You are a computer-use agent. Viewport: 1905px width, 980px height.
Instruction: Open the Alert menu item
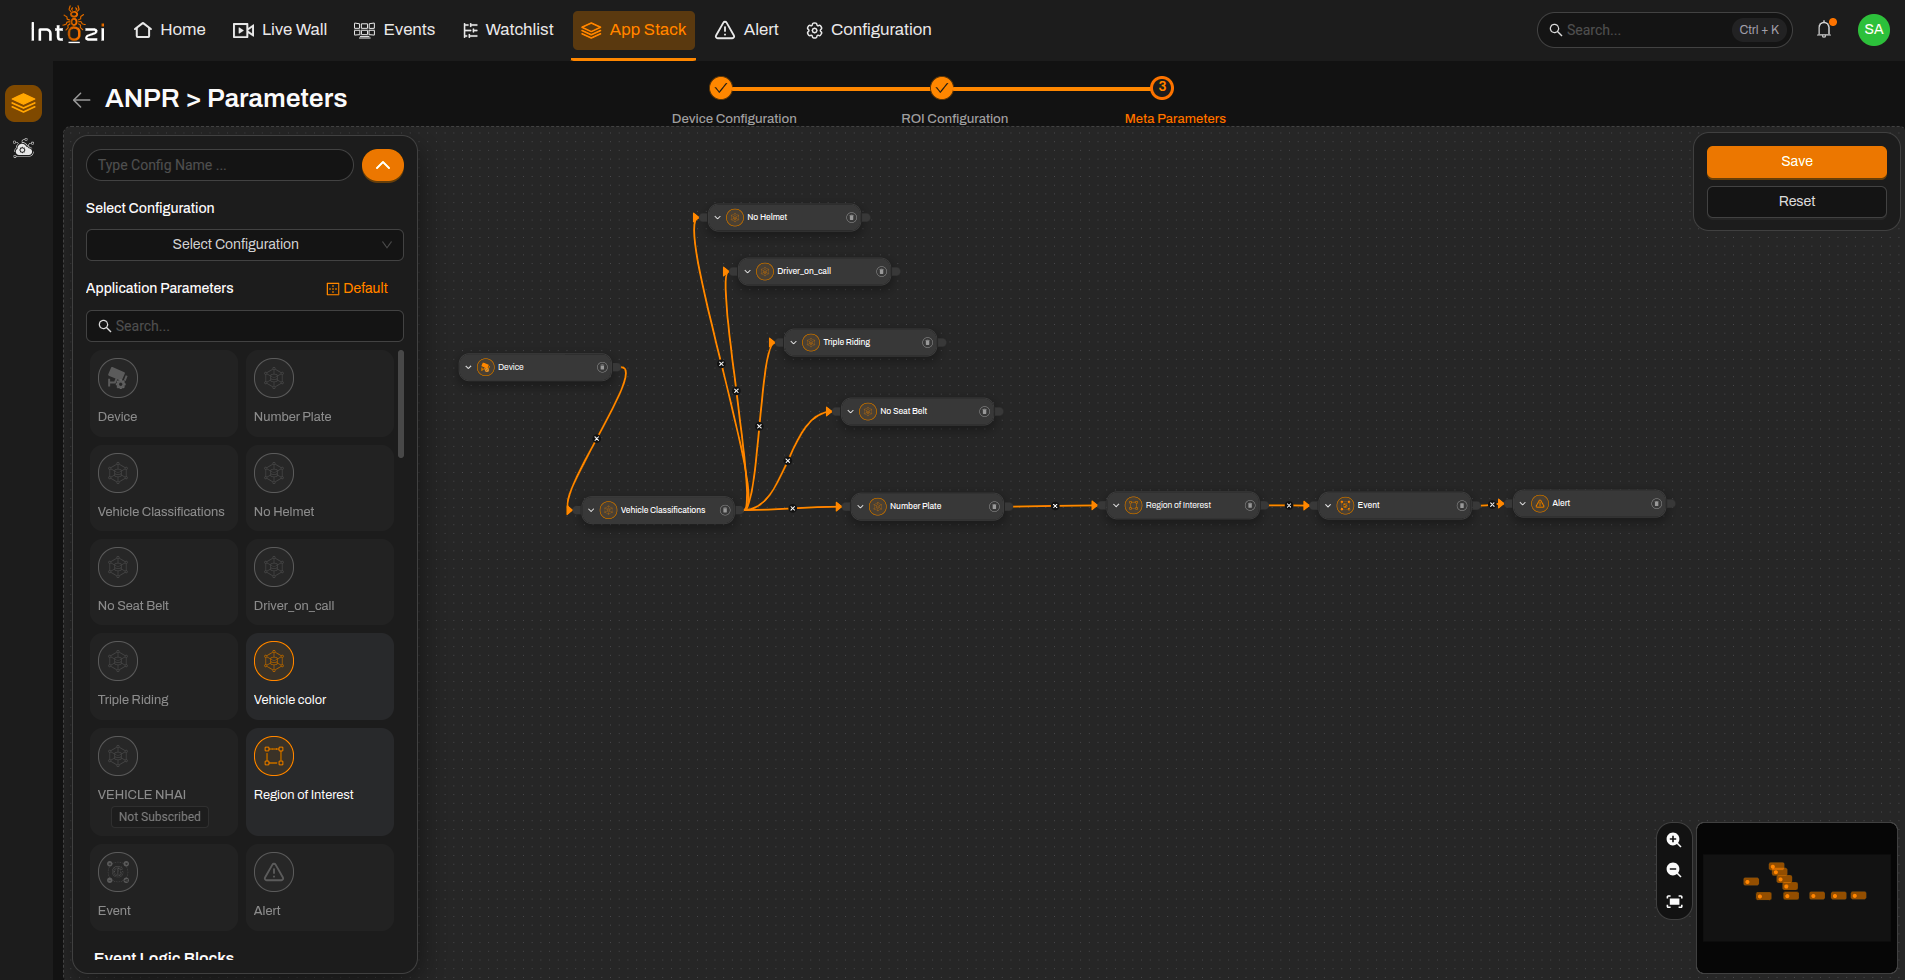[747, 30]
